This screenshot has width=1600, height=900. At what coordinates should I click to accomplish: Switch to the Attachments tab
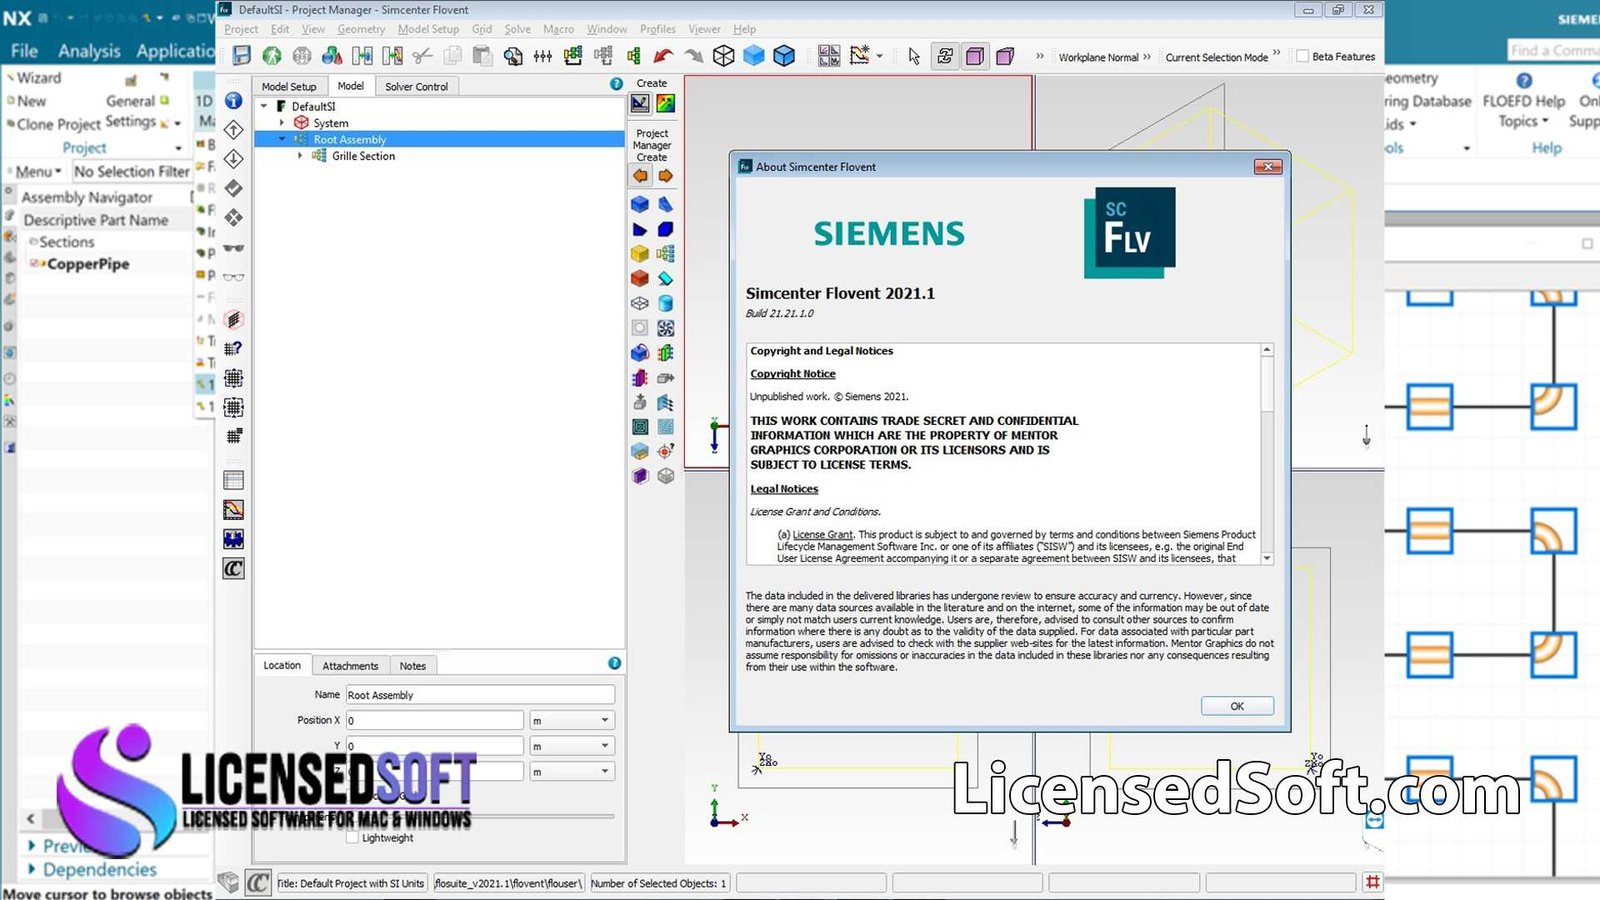[x=350, y=666]
